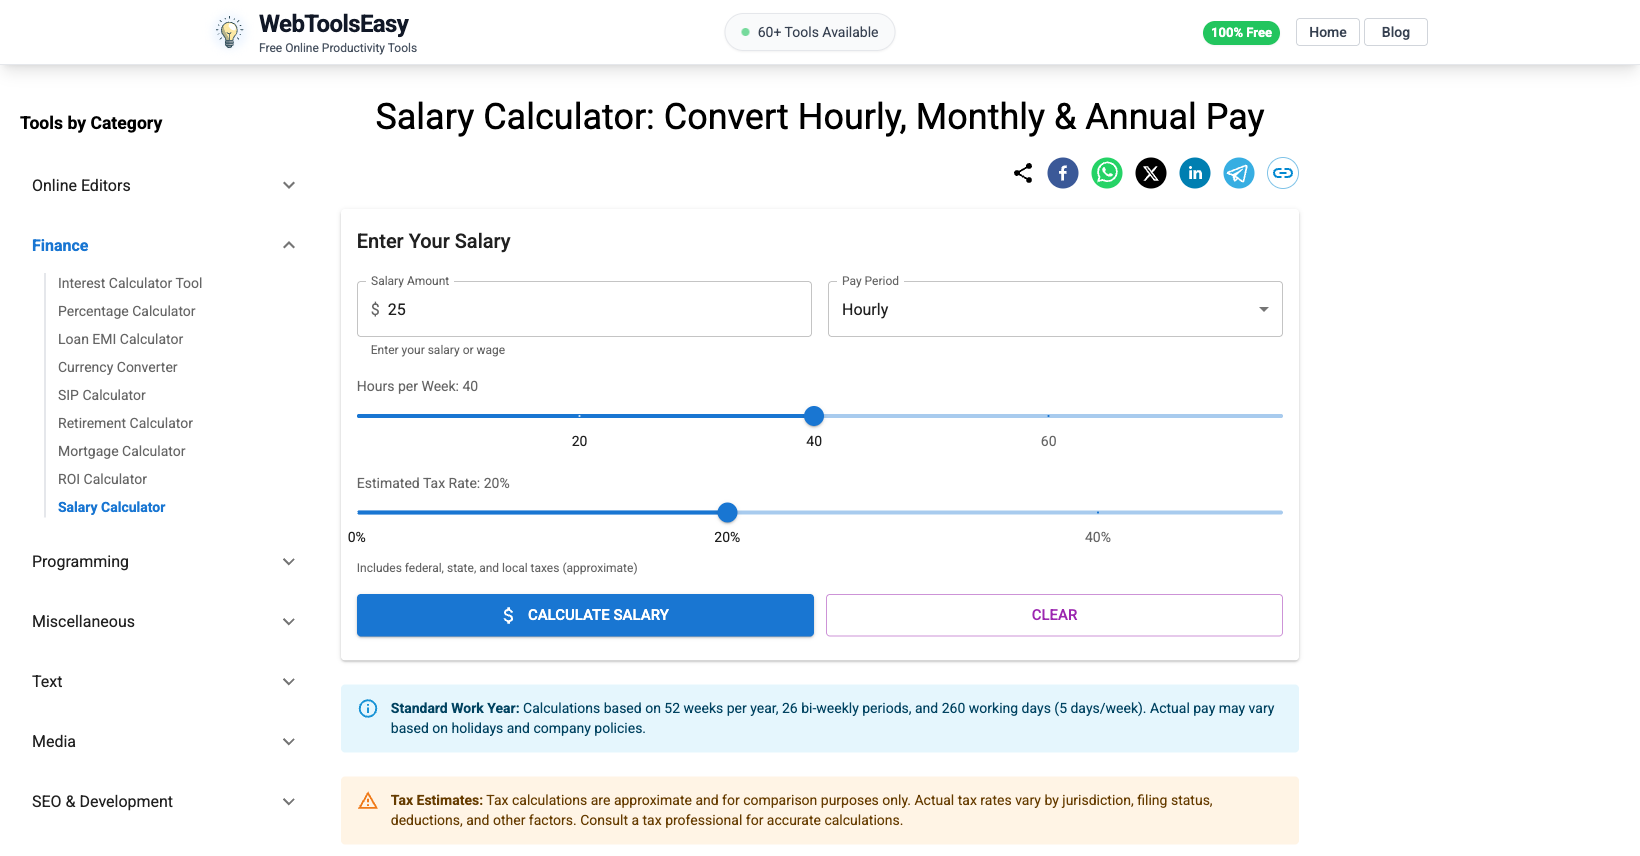Go to the Blog page
The width and height of the screenshot is (1640, 856).
(1395, 31)
